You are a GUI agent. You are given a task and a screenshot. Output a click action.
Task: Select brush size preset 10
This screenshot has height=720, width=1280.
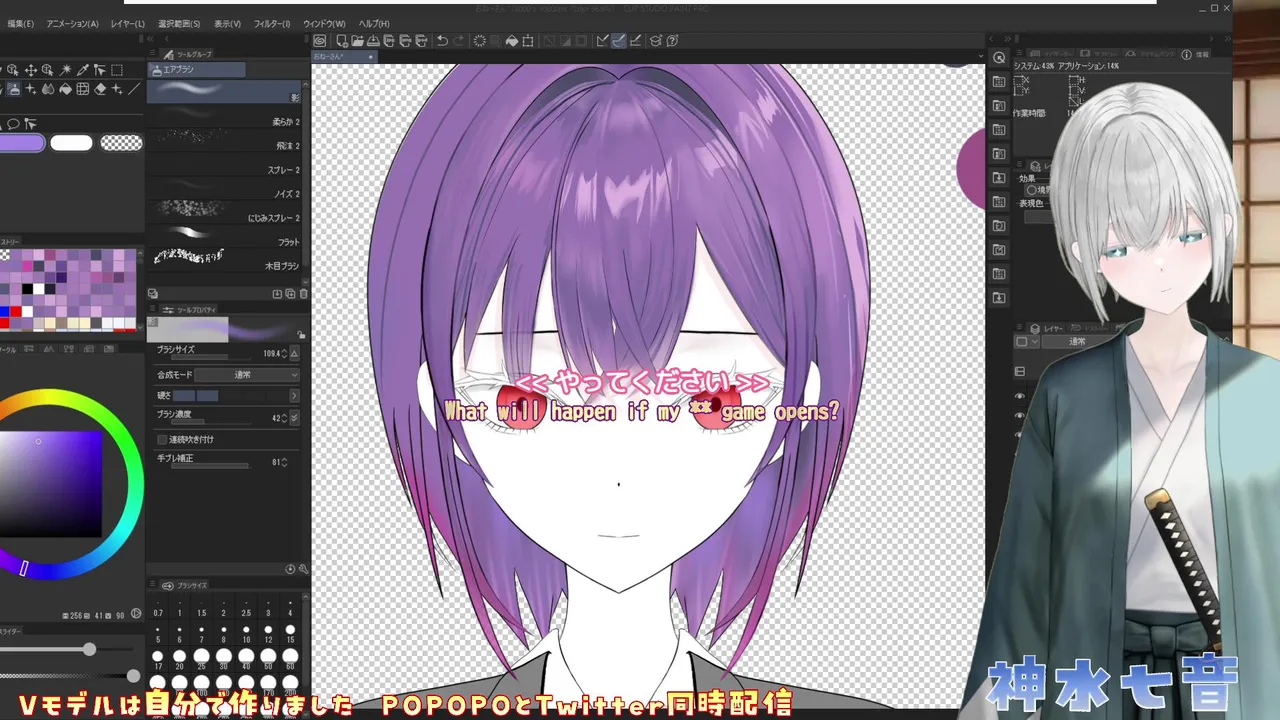point(246,635)
